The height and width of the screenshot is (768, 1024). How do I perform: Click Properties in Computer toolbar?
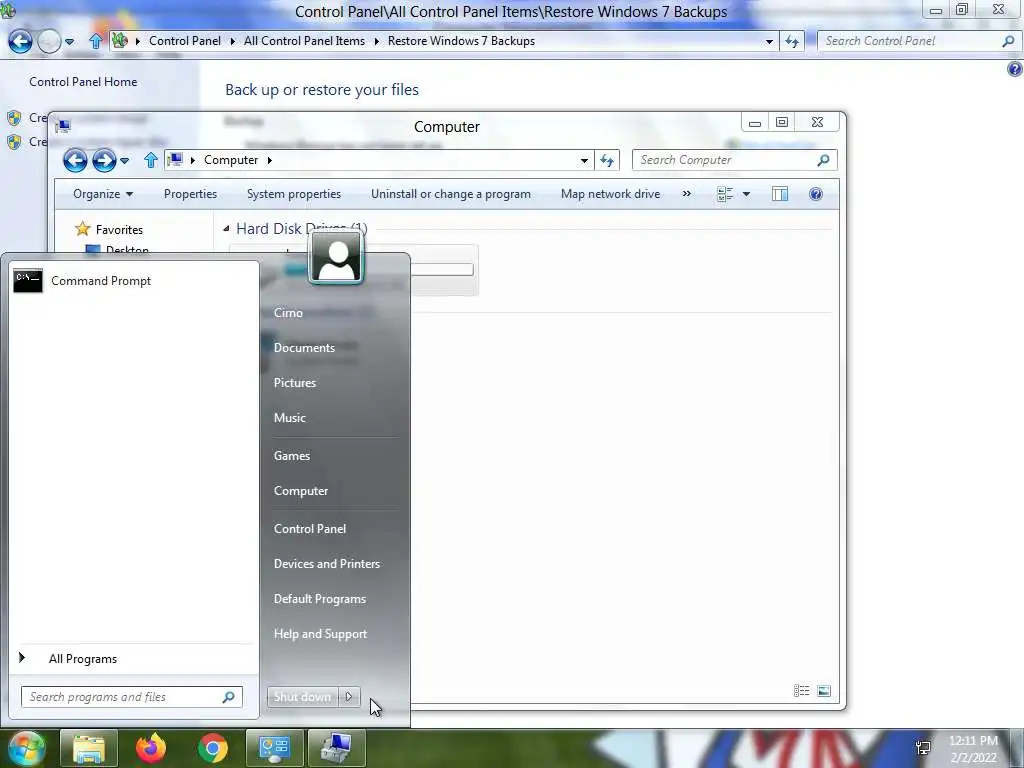coord(190,194)
